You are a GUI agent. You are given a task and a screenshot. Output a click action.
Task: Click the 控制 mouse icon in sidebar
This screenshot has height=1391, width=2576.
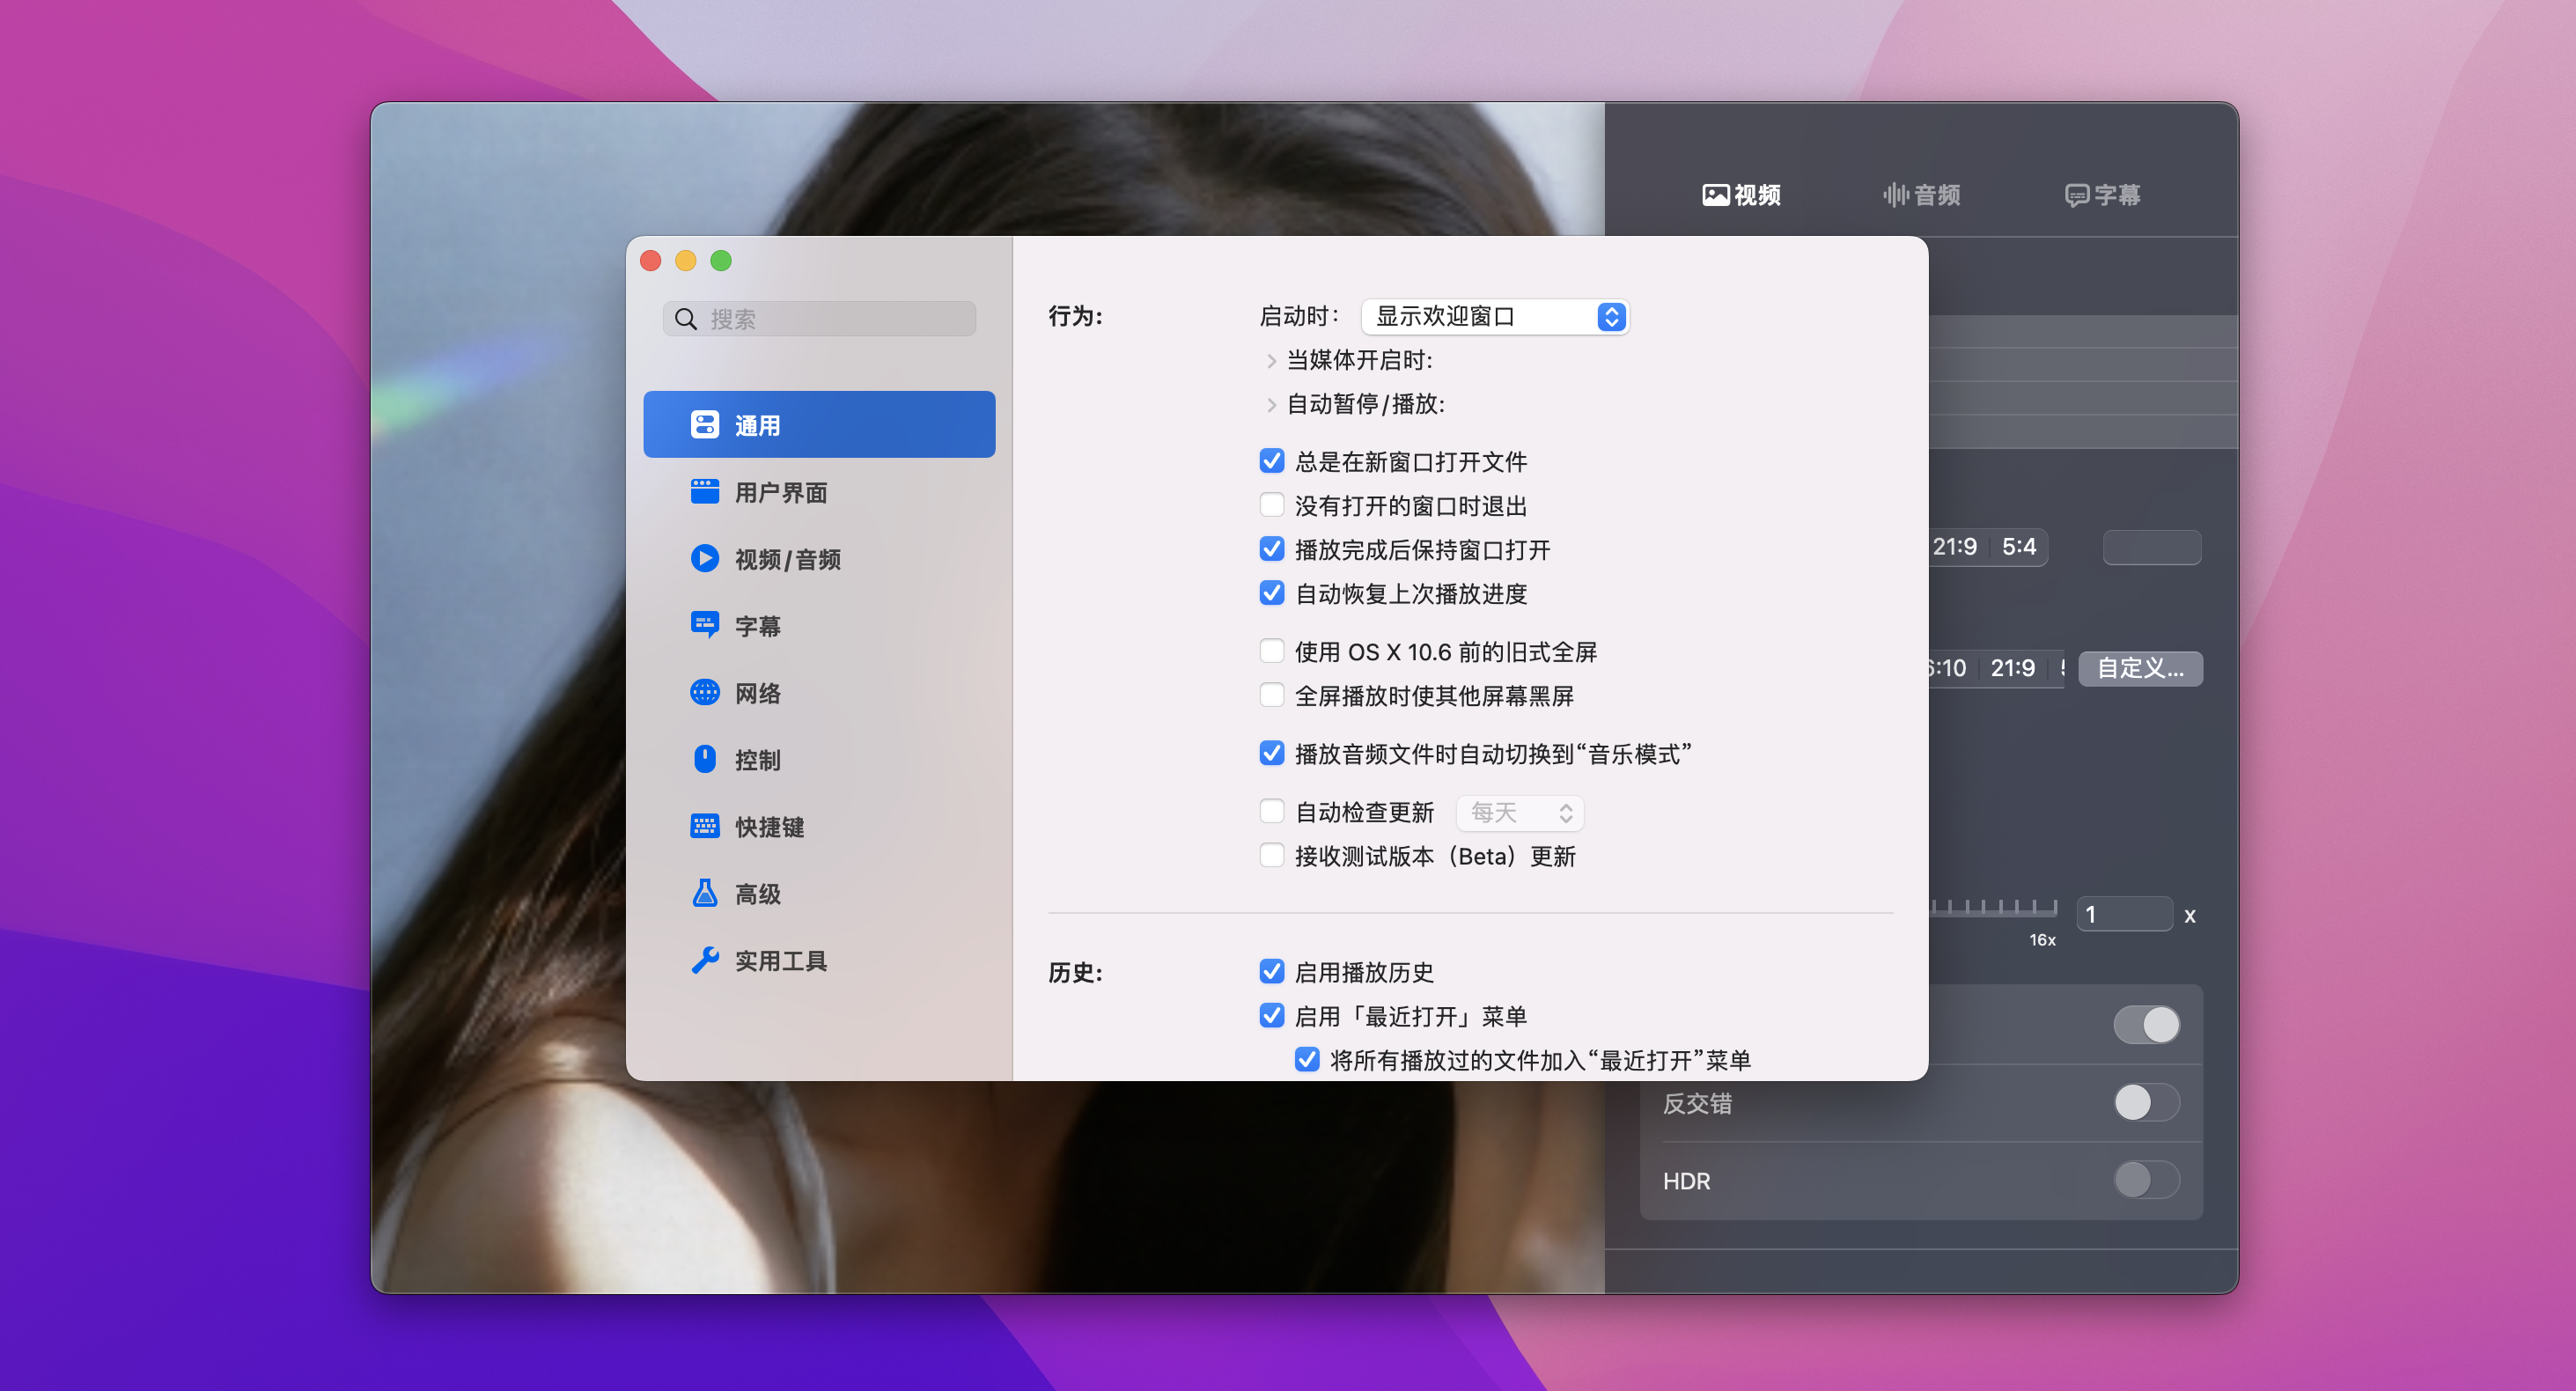tap(705, 759)
